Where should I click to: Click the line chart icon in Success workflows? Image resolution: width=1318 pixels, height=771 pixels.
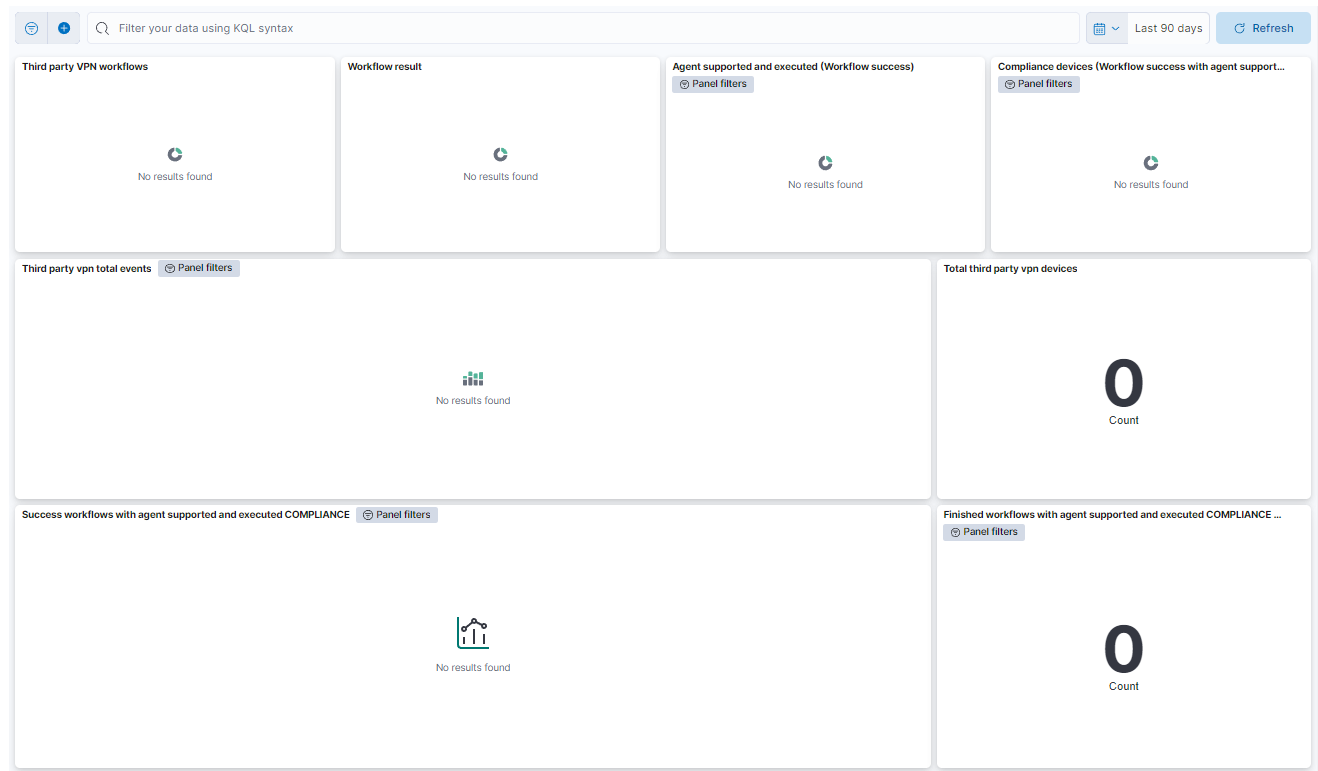tap(473, 633)
